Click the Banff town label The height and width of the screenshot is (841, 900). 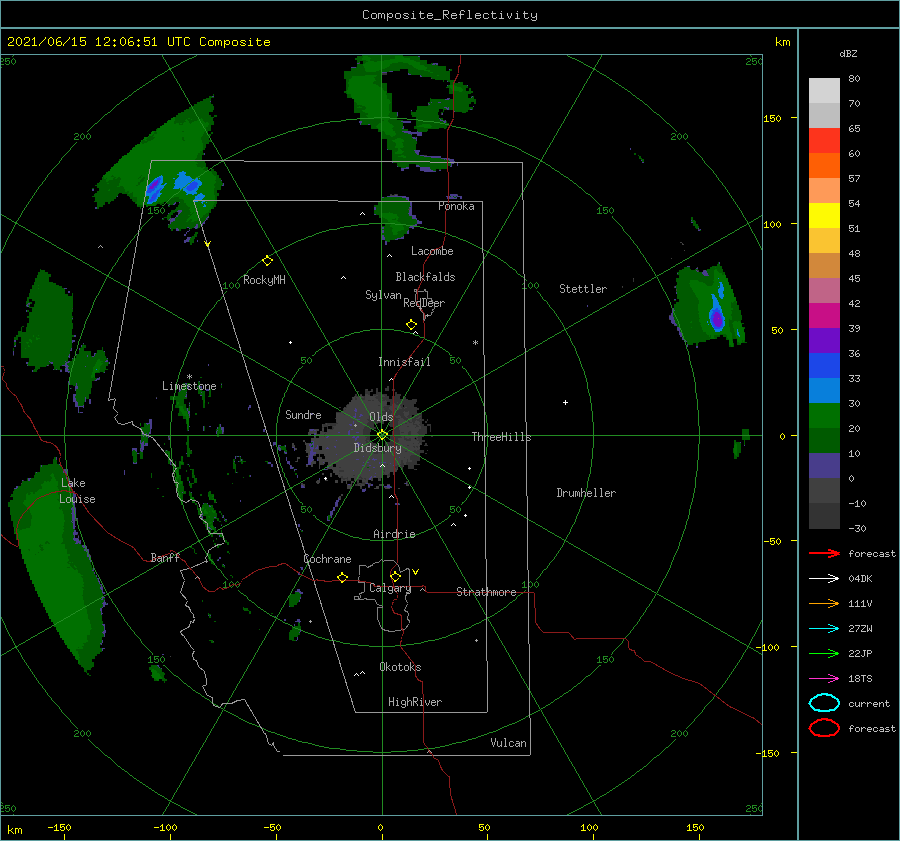point(165,557)
